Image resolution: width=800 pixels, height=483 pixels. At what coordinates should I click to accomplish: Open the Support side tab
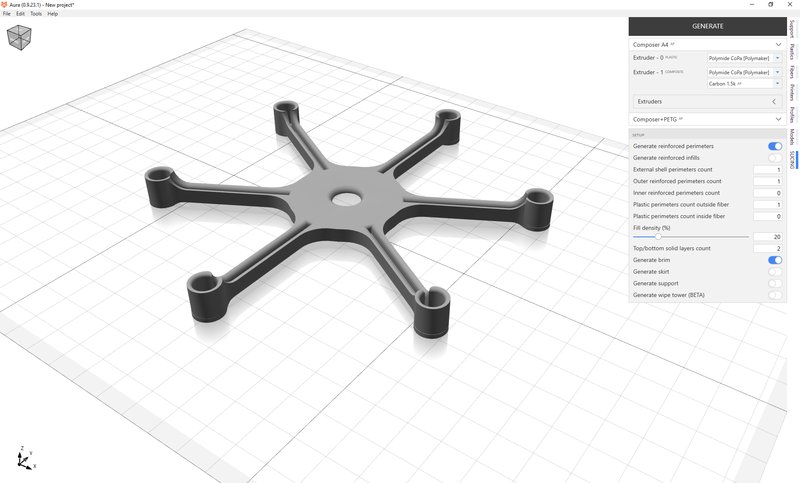point(792,26)
